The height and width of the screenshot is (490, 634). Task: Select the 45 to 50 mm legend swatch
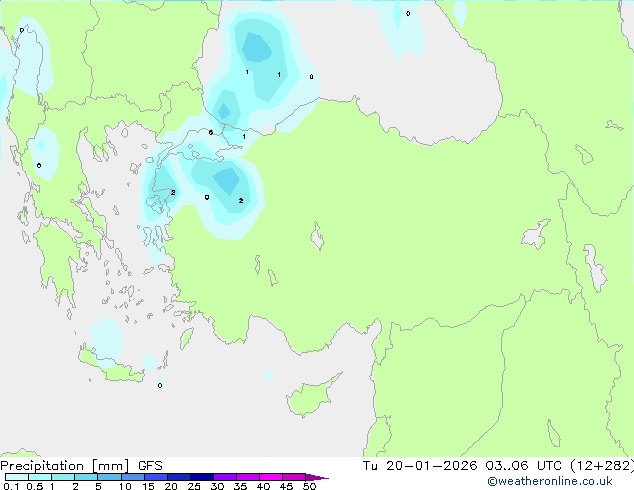tap(294, 477)
